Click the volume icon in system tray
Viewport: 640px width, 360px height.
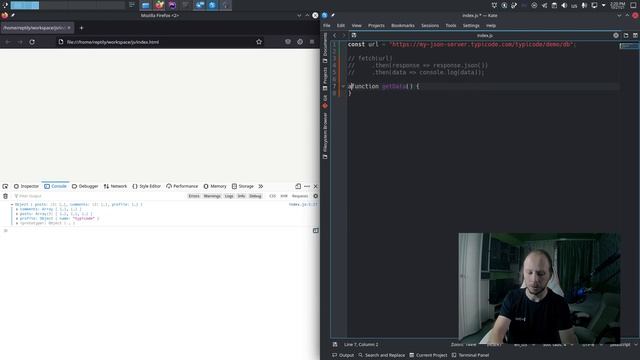(x=564, y=5)
